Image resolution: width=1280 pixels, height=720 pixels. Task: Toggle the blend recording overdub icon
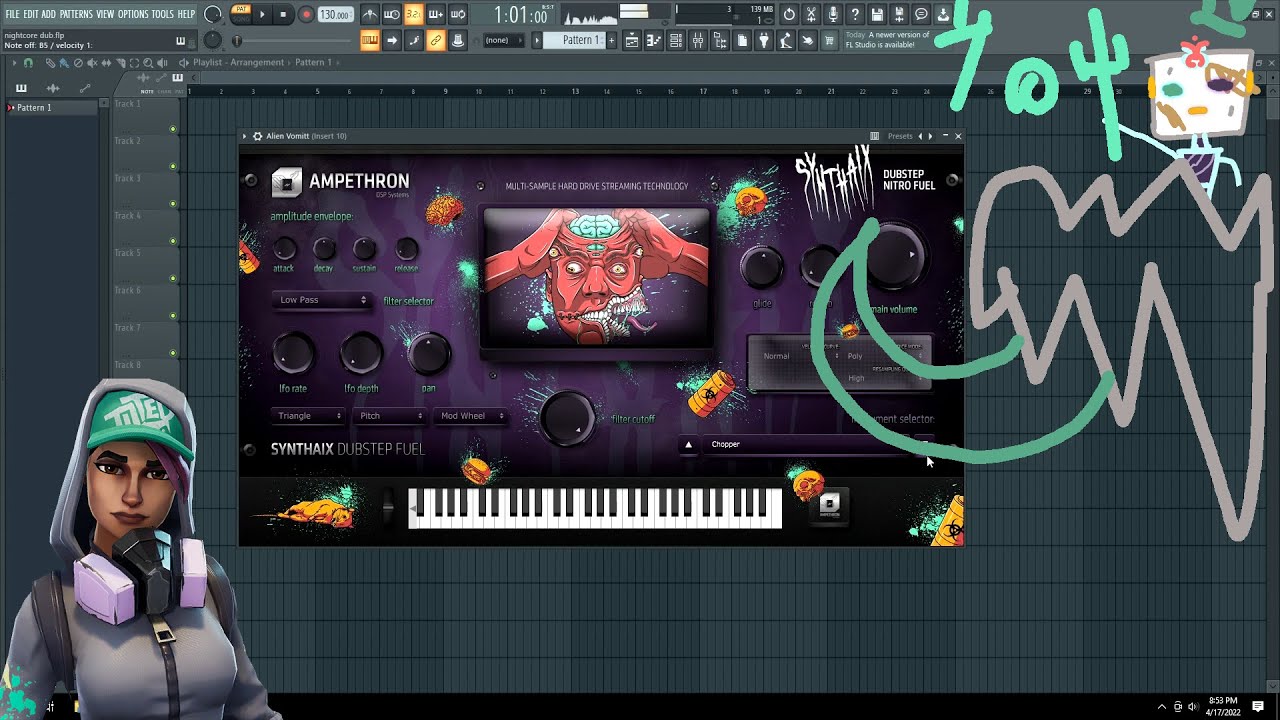[x=436, y=15]
